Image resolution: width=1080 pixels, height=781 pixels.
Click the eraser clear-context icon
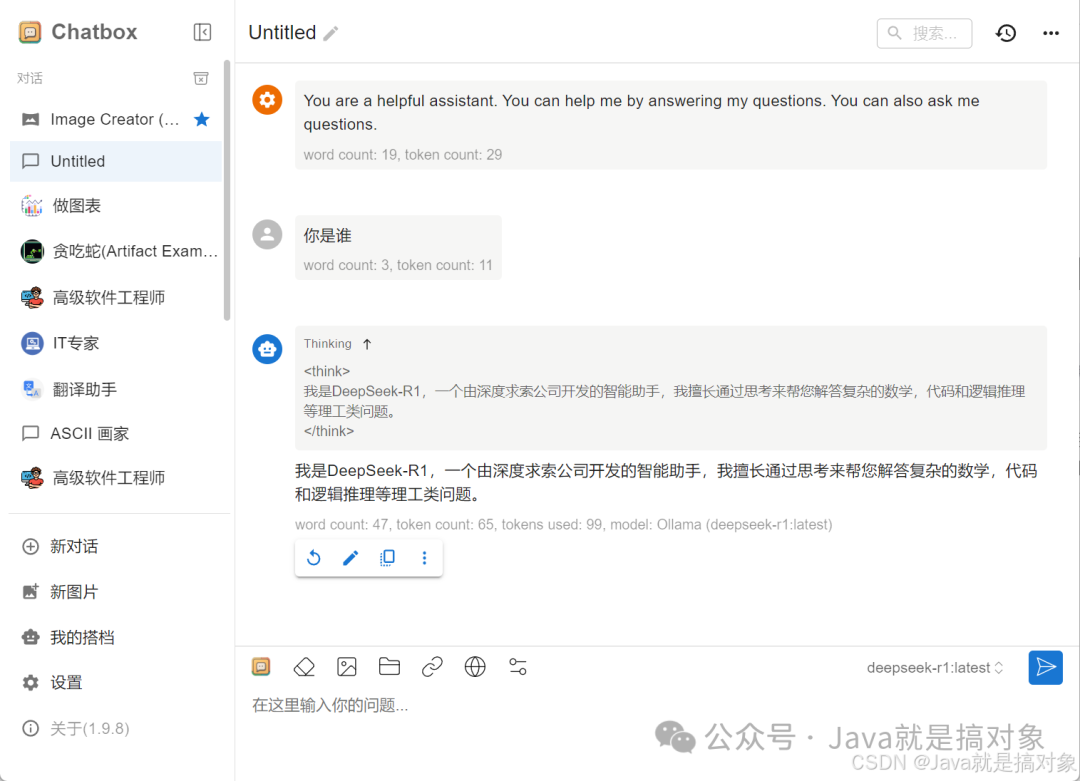pyautogui.click(x=304, y=667)
